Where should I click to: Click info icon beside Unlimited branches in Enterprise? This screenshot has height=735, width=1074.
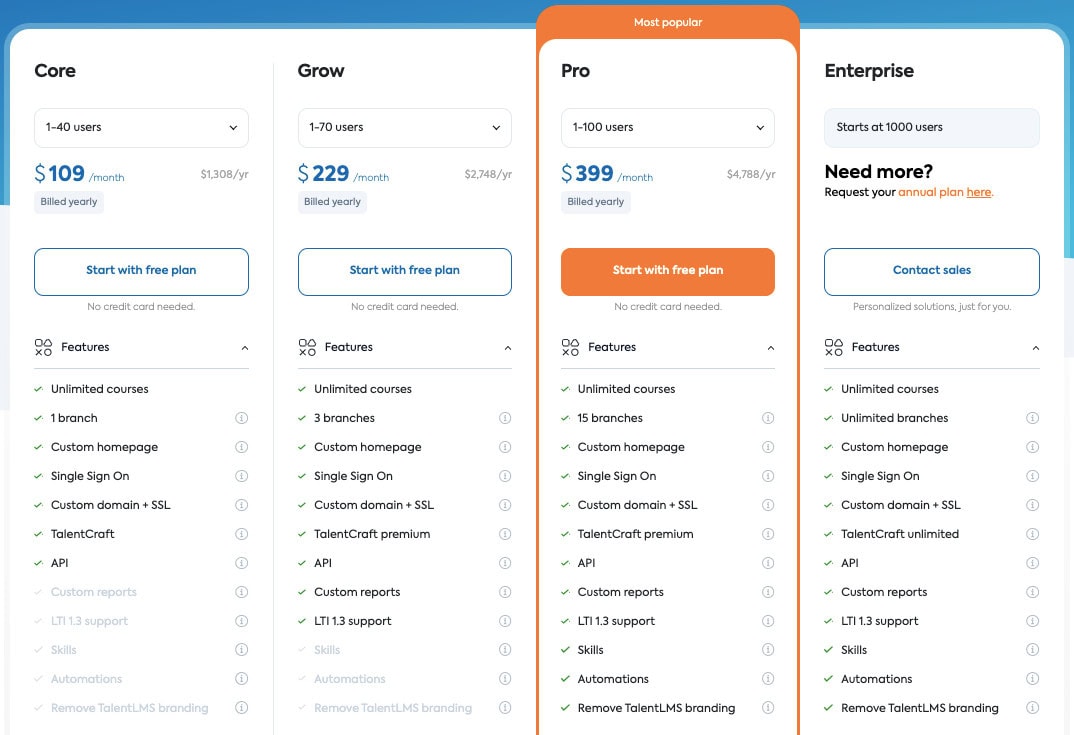(x=1032, y=418)
